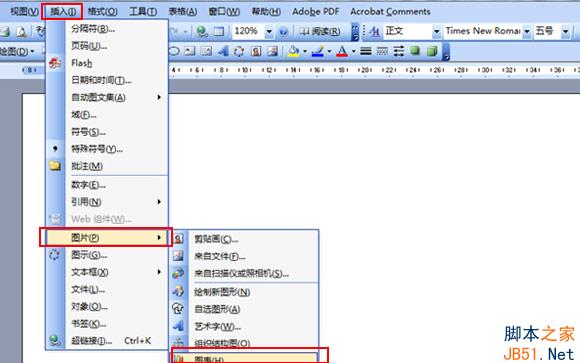
Task: Expand the drawing toolbar options handle
Action: point(446,51)
